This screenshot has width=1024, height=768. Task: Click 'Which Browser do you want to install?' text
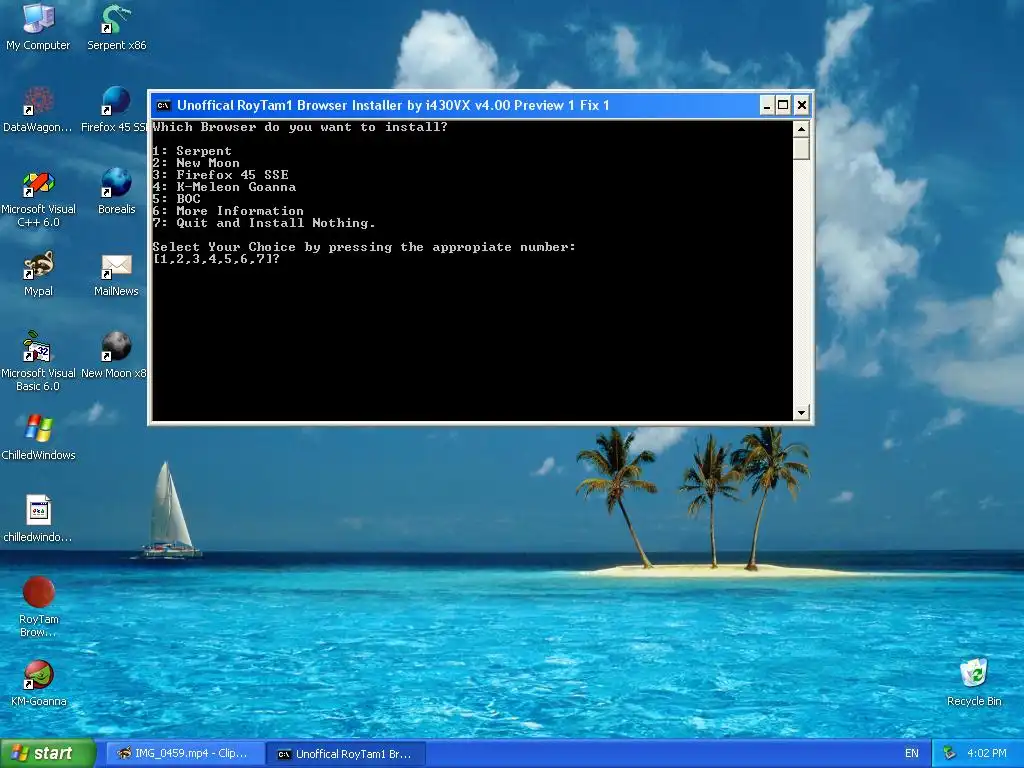(x=300, y=127)
